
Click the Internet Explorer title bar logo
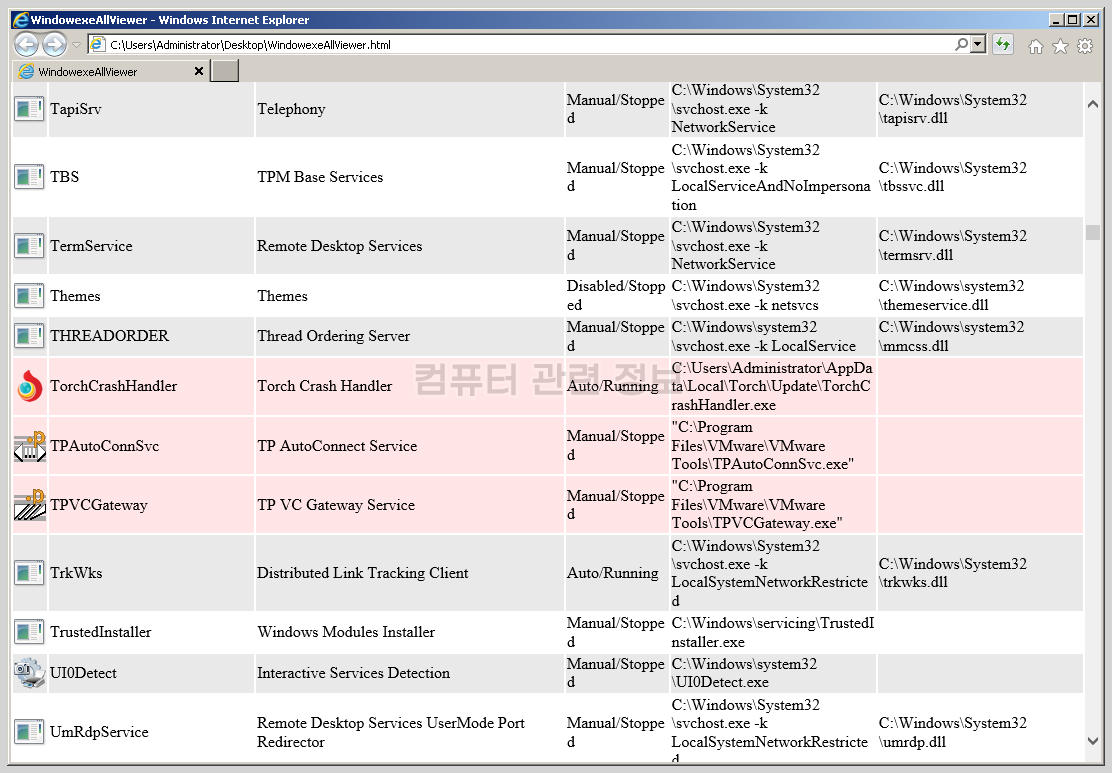click(21, 20)
